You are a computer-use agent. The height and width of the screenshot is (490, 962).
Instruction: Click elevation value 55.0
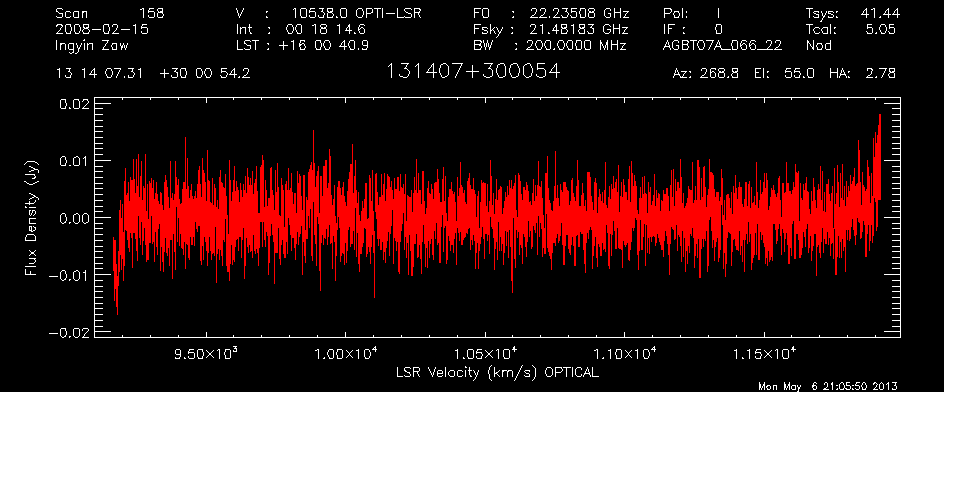[799, 74]
